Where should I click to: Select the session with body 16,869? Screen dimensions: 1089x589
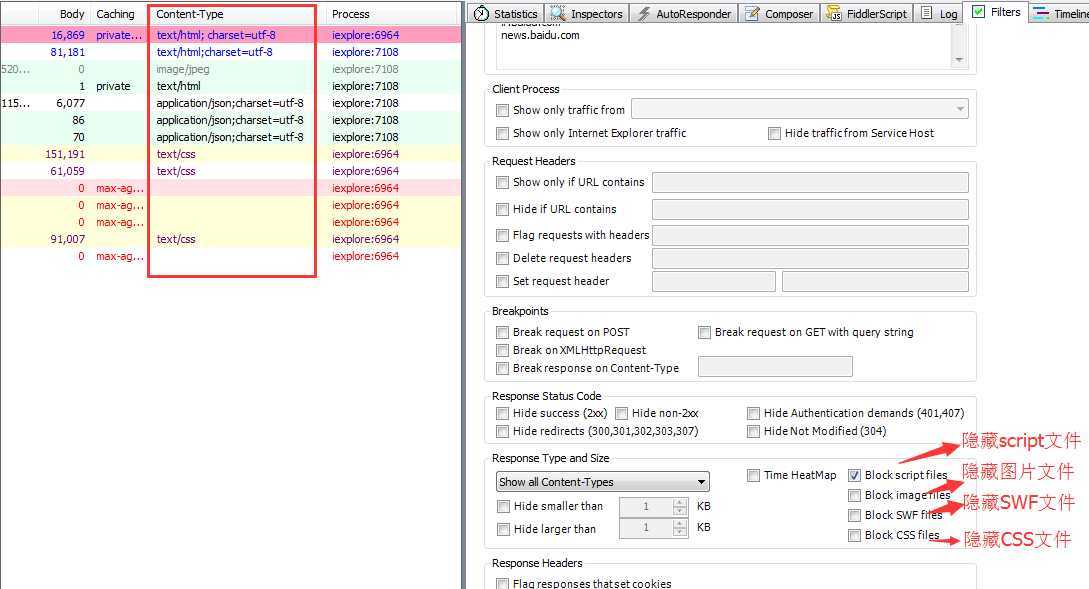click(x=230, y=35)
